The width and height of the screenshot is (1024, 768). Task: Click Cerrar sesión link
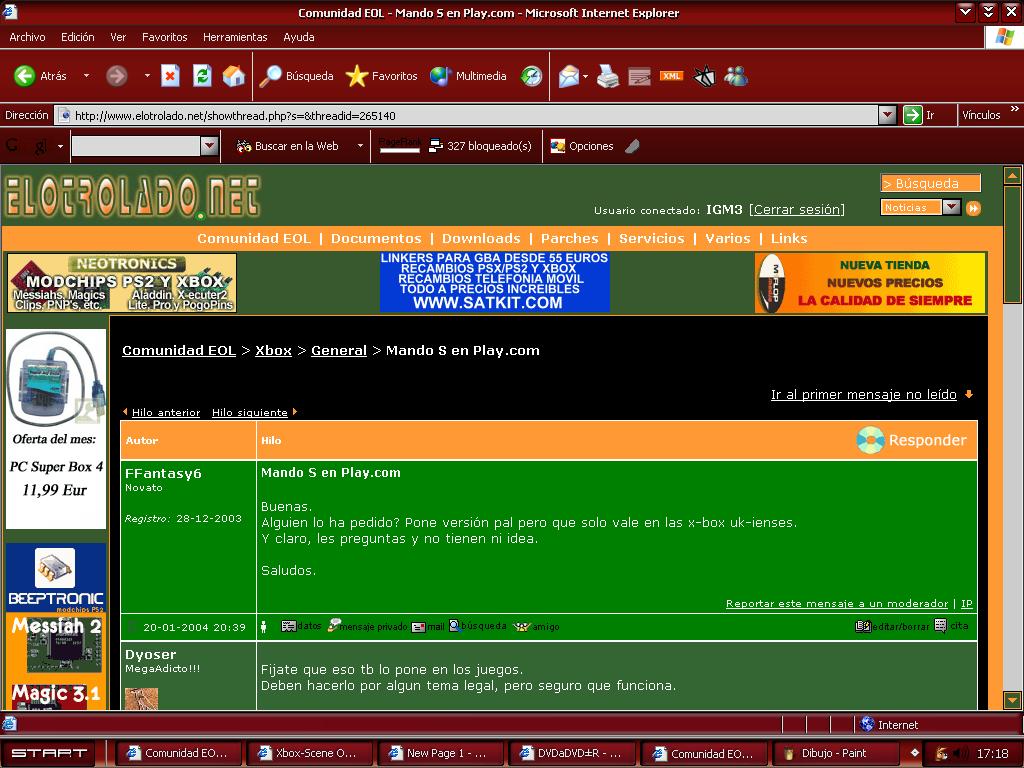[x=797, y=210]
